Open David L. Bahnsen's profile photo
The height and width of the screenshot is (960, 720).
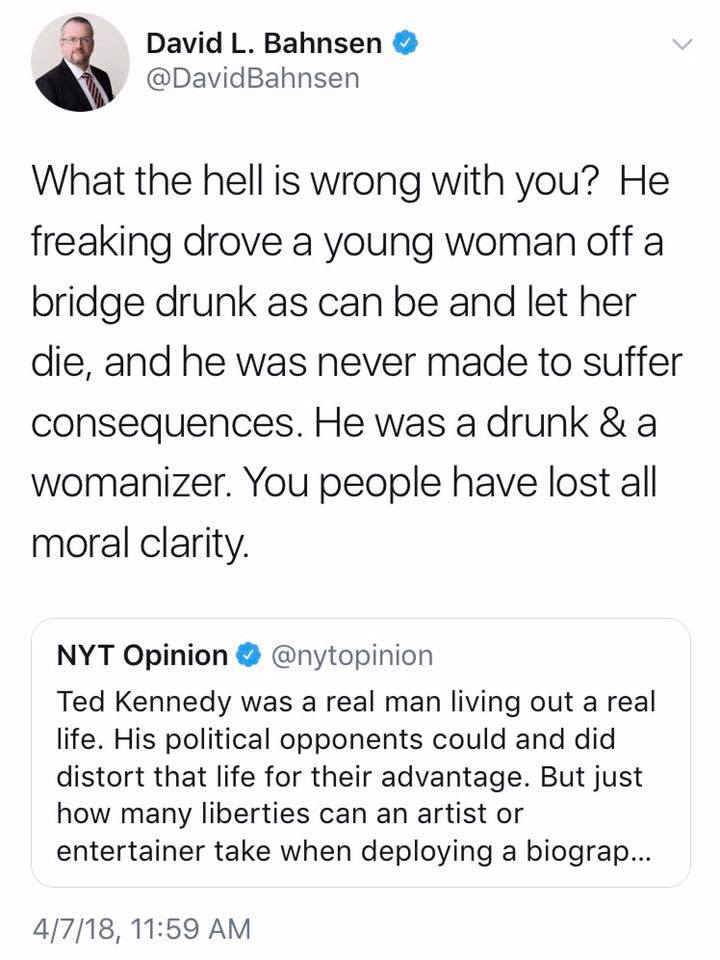80,62
